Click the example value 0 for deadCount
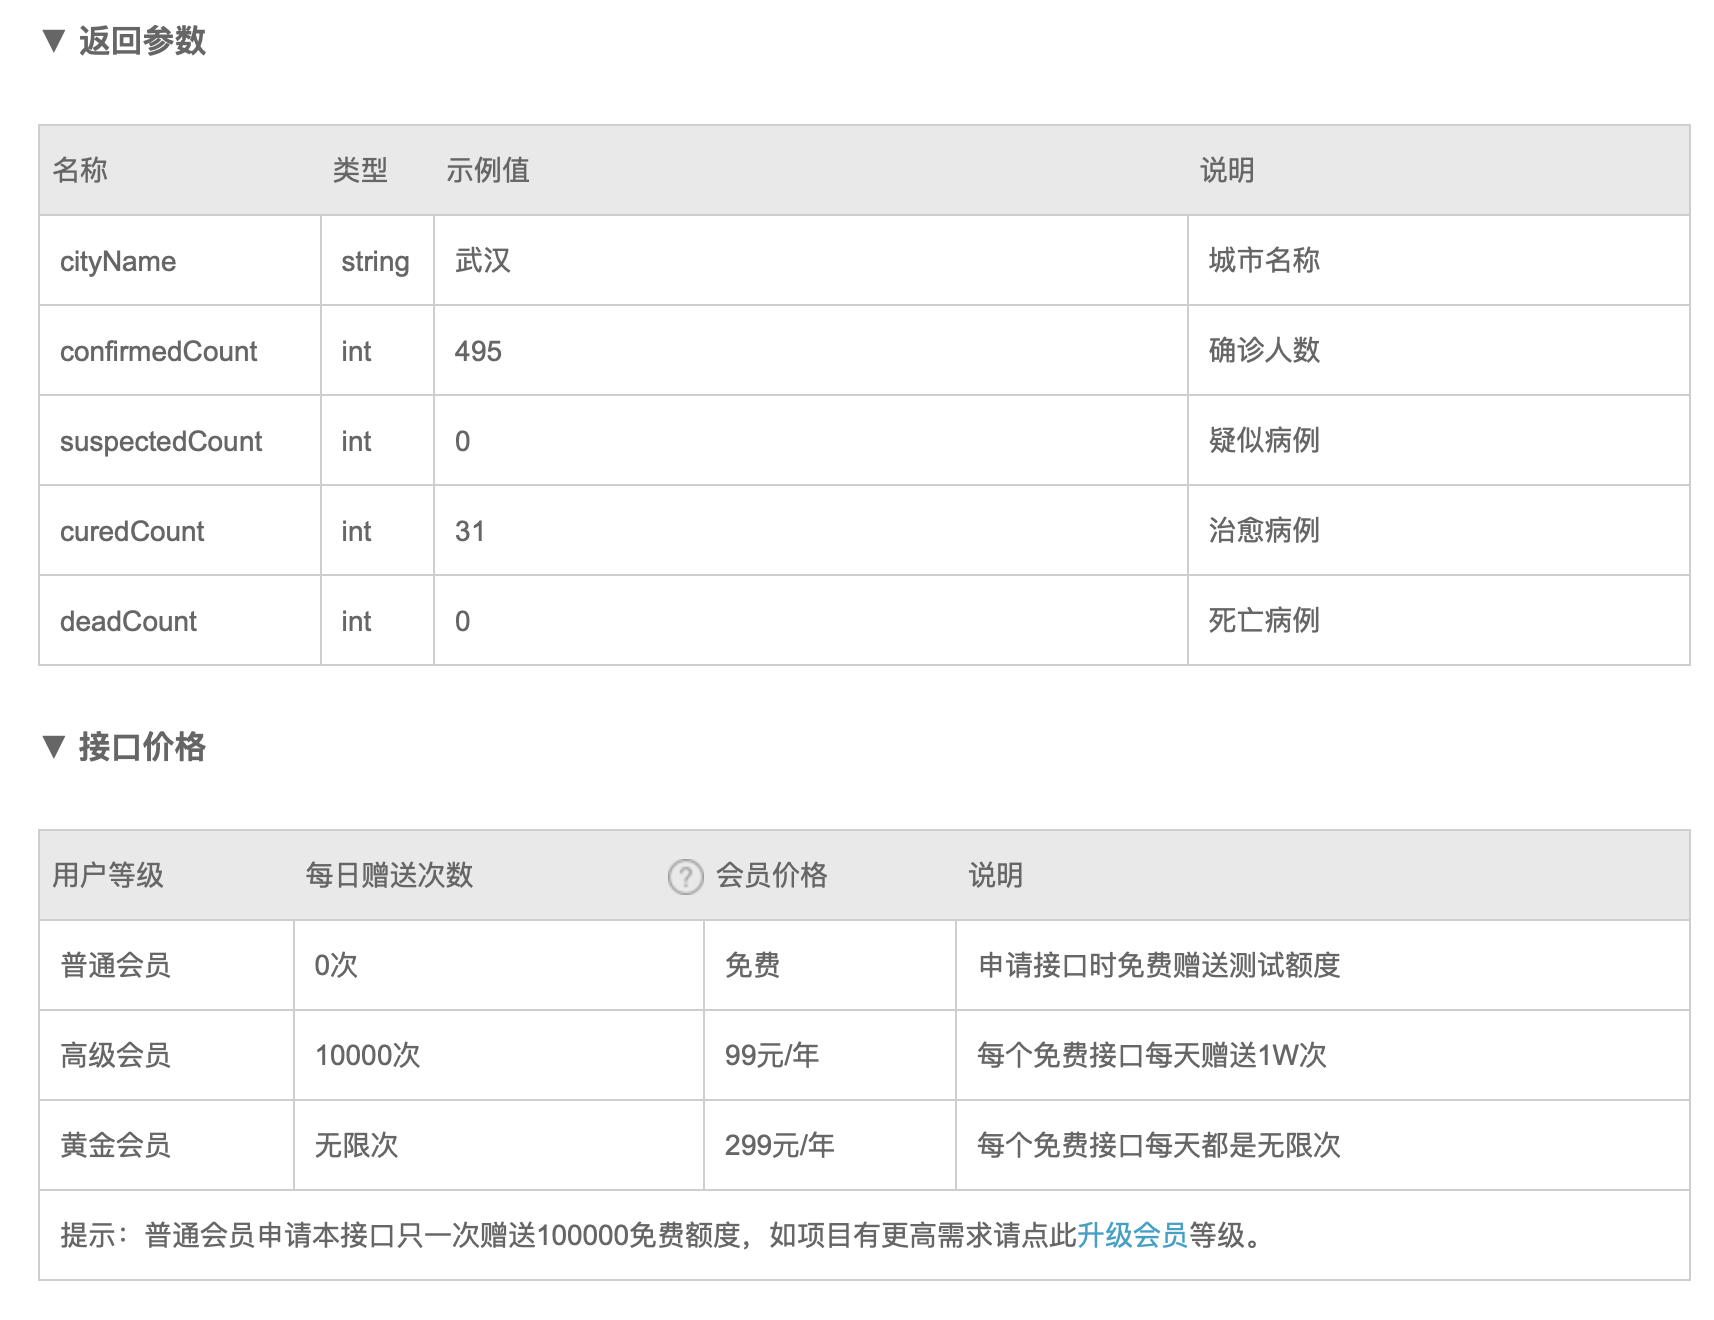1714x1320 pixels. pos(462,621)
